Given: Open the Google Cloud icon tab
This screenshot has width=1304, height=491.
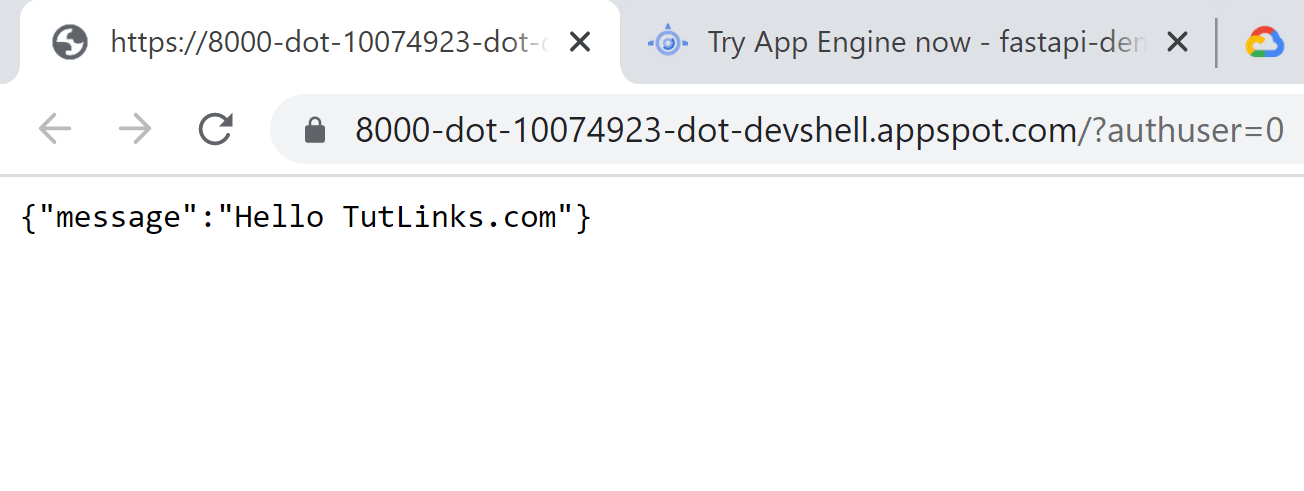Looking at the screenshot, I should pyautogui.click(x=1264, y=42).
